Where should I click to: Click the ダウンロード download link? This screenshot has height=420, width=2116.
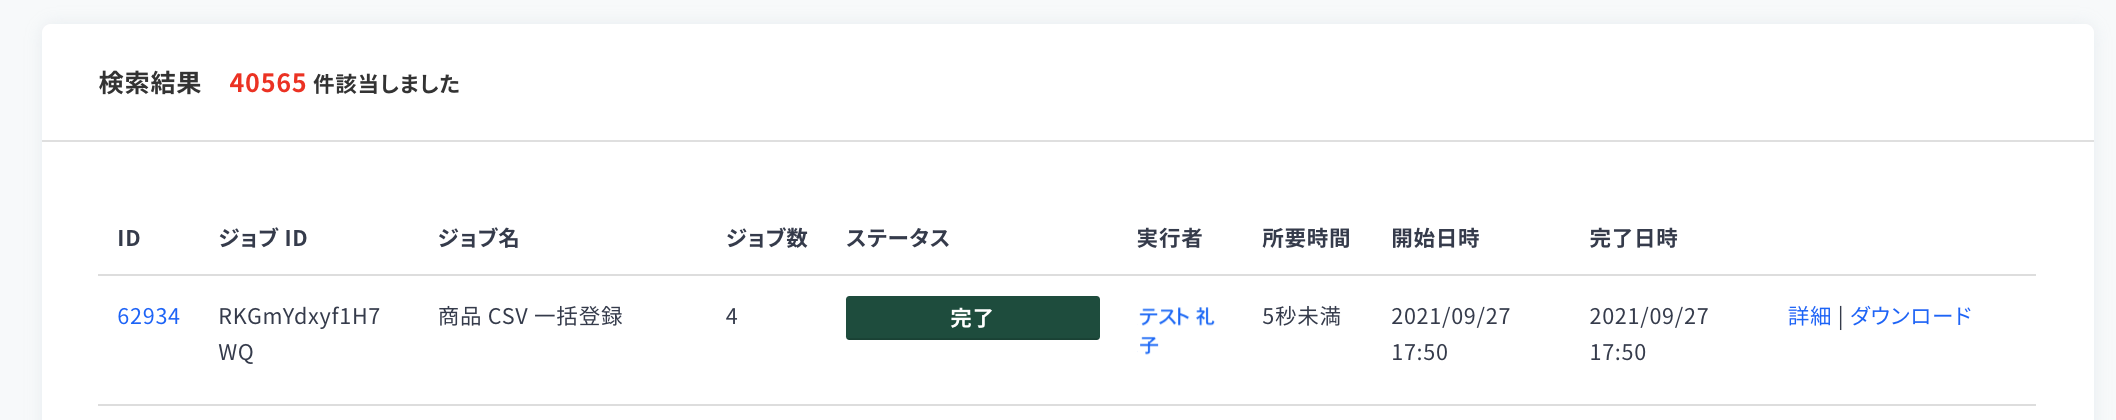click(1910, 317)
